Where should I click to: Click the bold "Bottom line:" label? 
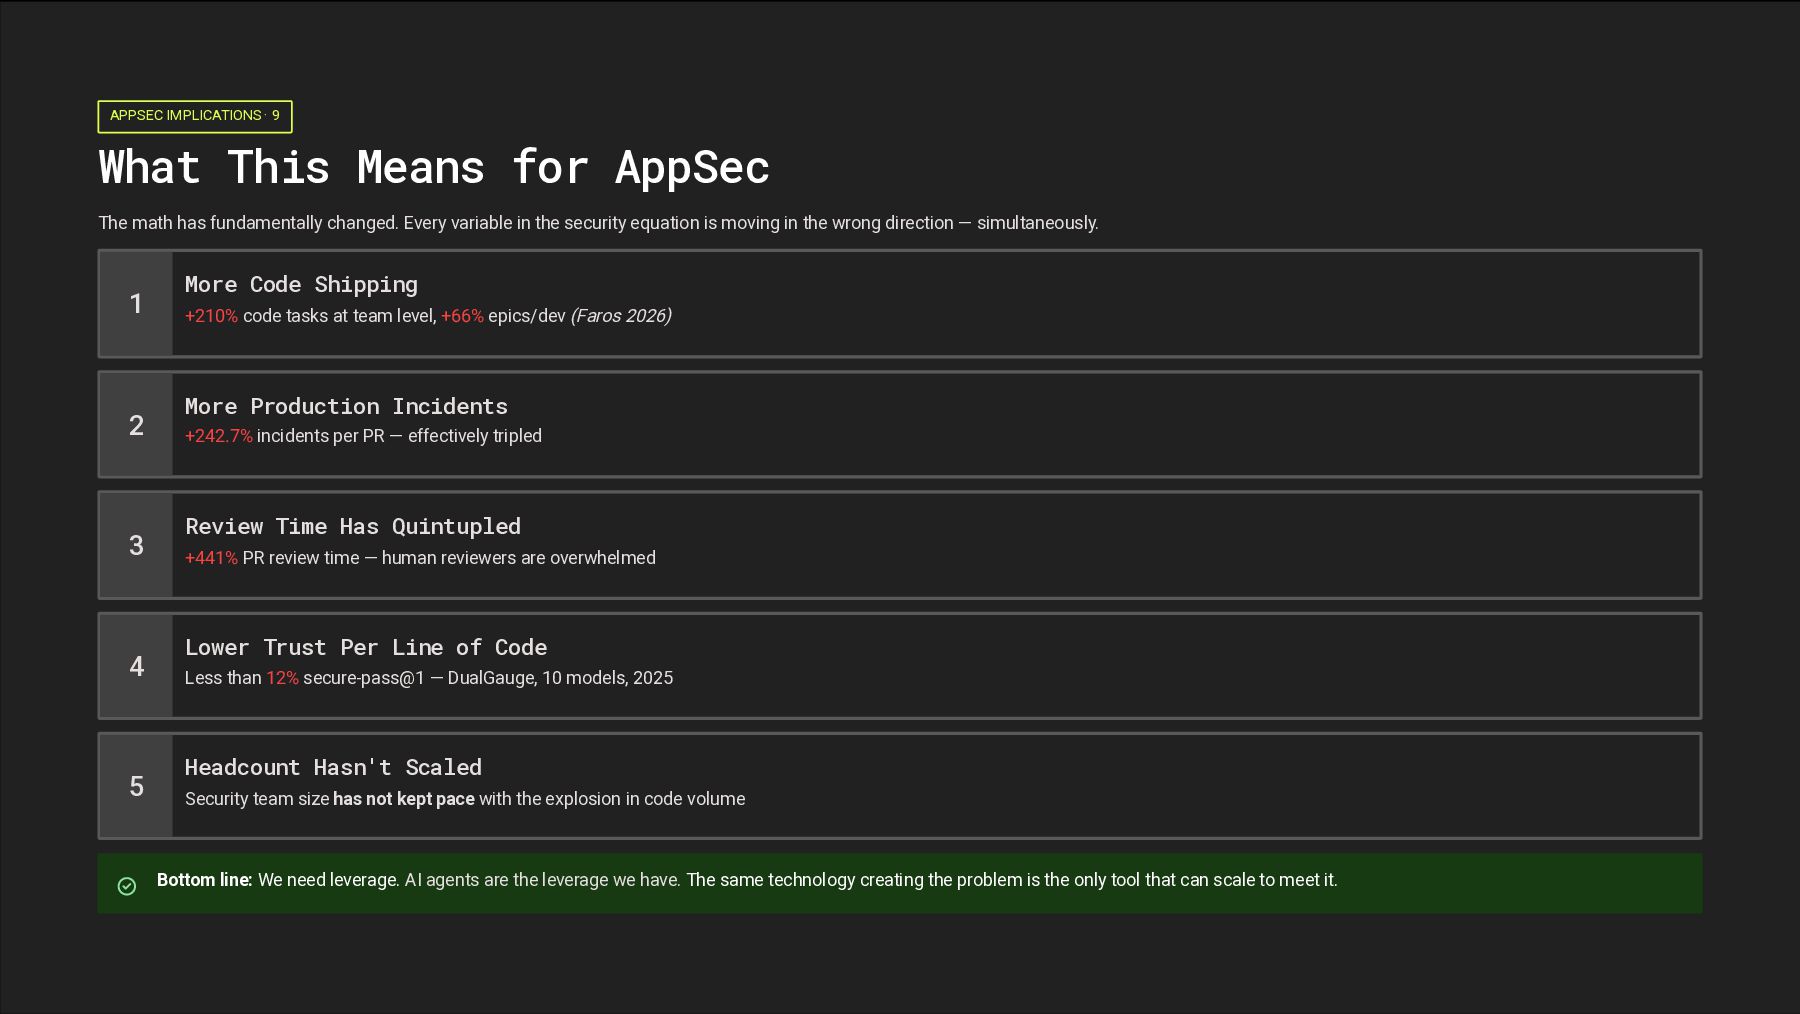(204, 880)
